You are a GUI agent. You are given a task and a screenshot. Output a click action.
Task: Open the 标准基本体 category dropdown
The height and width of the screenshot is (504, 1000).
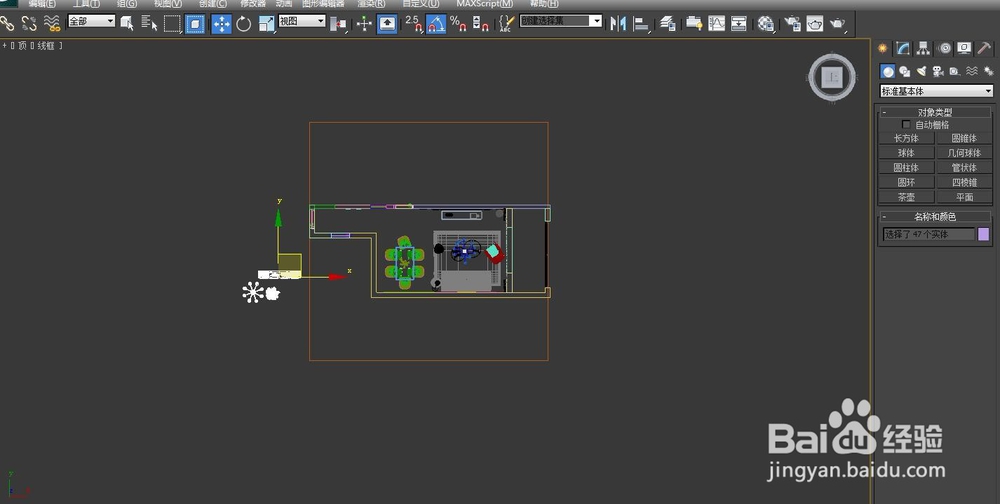[x=936, y=91]
